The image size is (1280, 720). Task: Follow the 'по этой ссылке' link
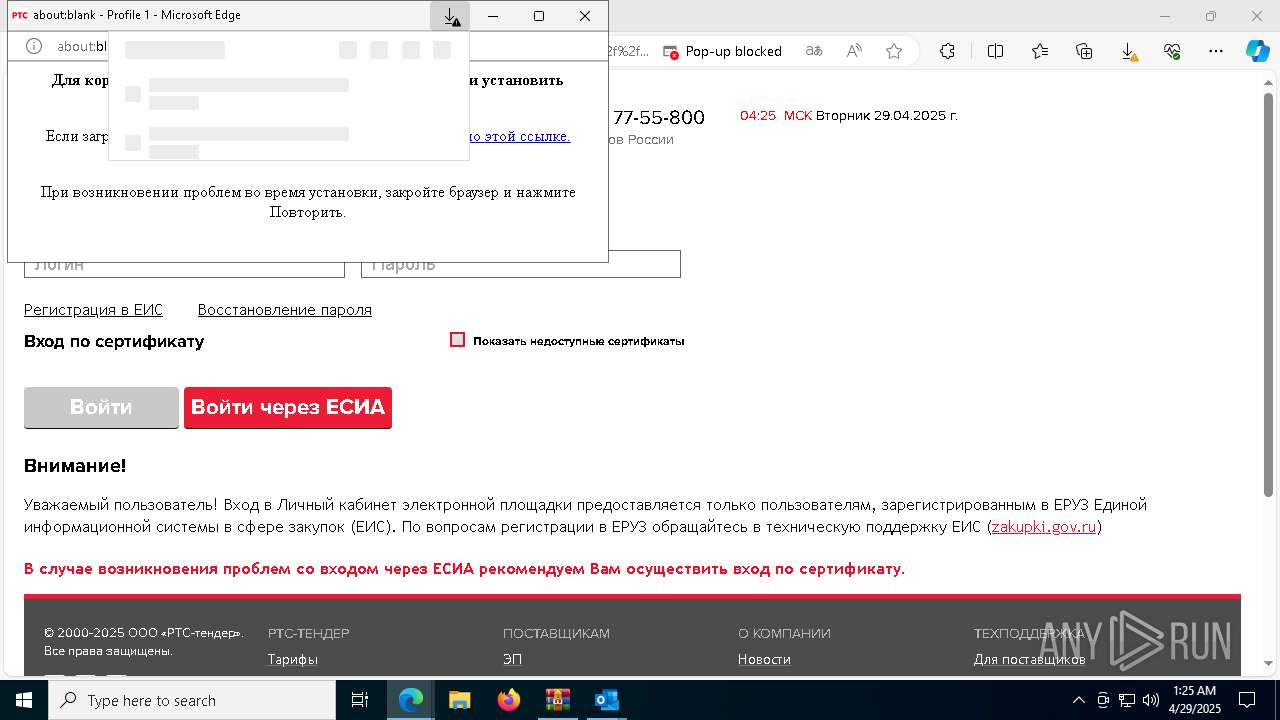coord(519,136)
